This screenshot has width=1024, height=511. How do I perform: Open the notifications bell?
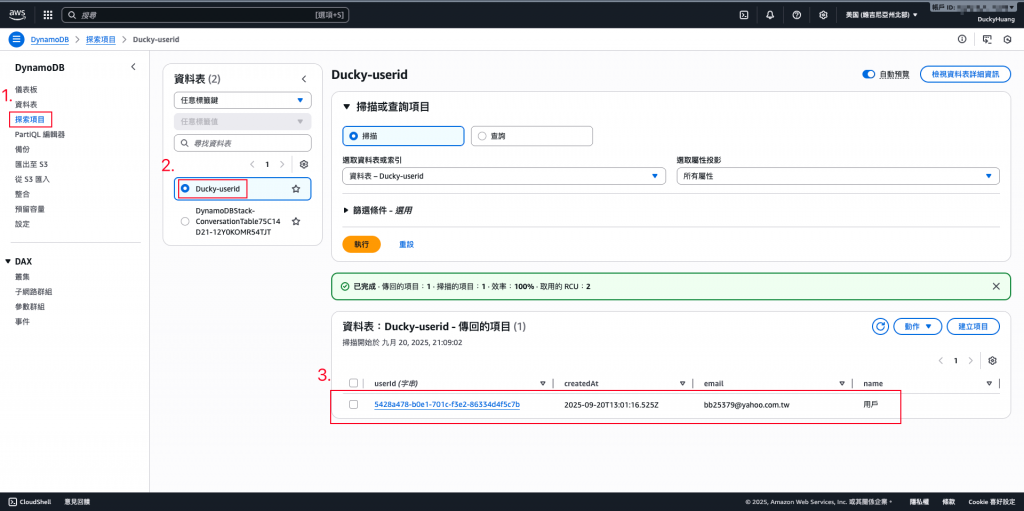(x=770, y=14)
